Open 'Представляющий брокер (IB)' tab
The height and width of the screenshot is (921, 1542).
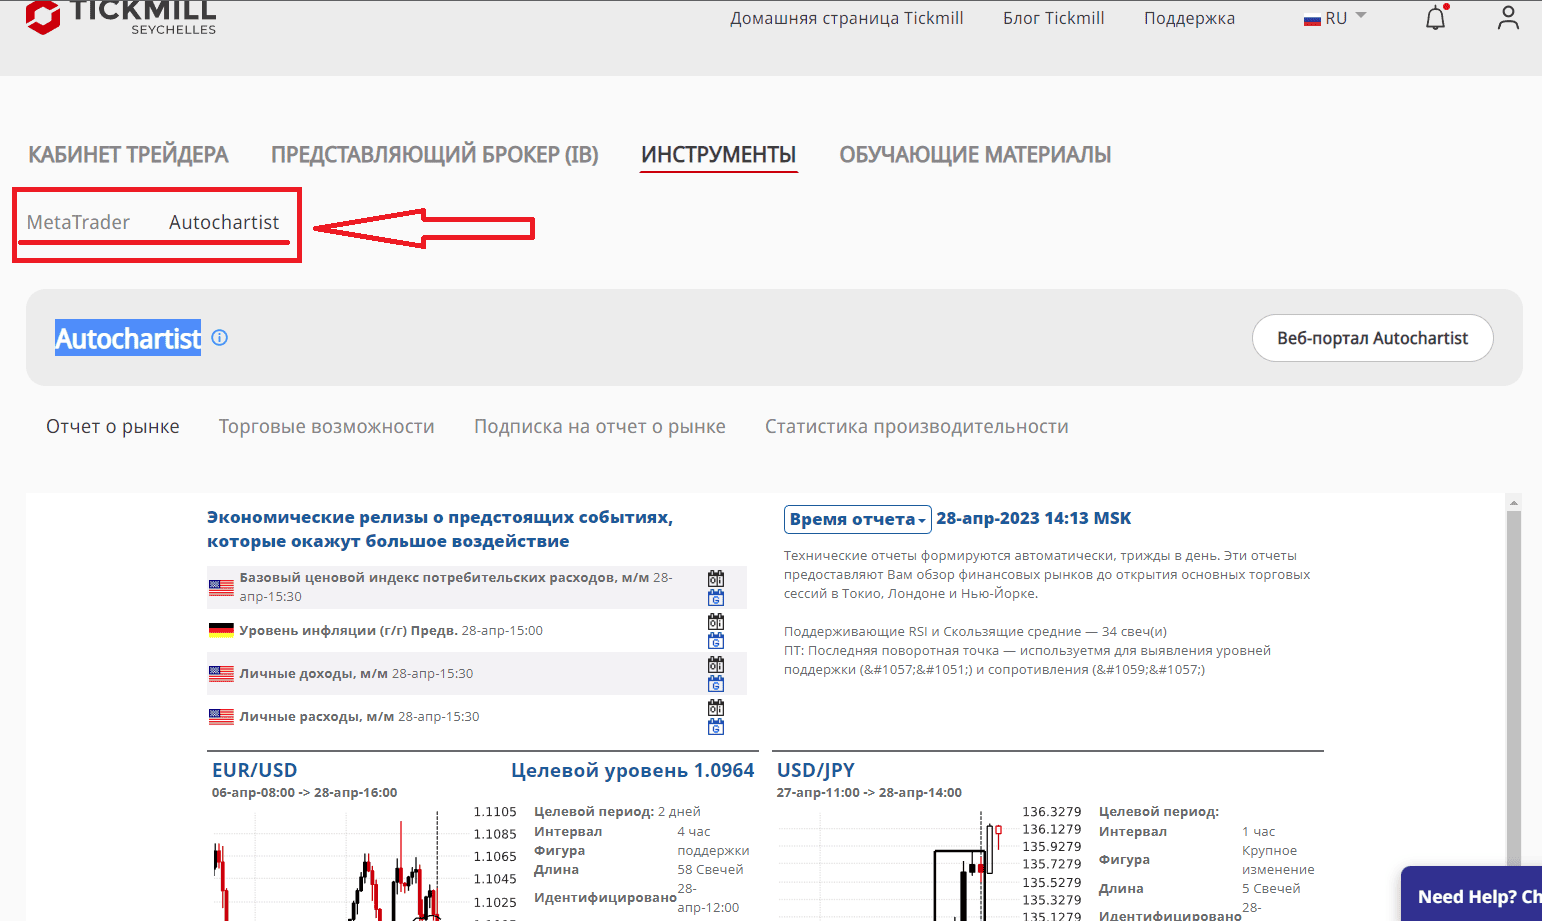click(435, 155)
